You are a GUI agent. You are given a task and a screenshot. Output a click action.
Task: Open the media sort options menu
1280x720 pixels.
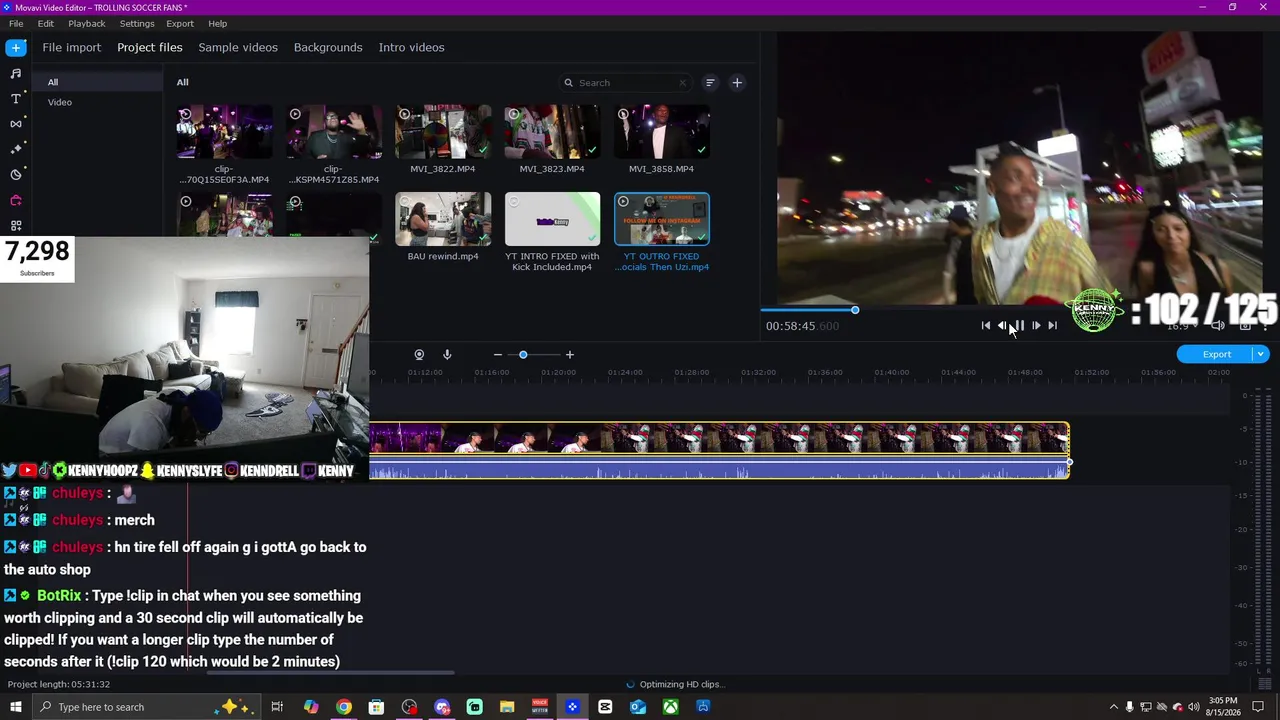coord(710,83)
